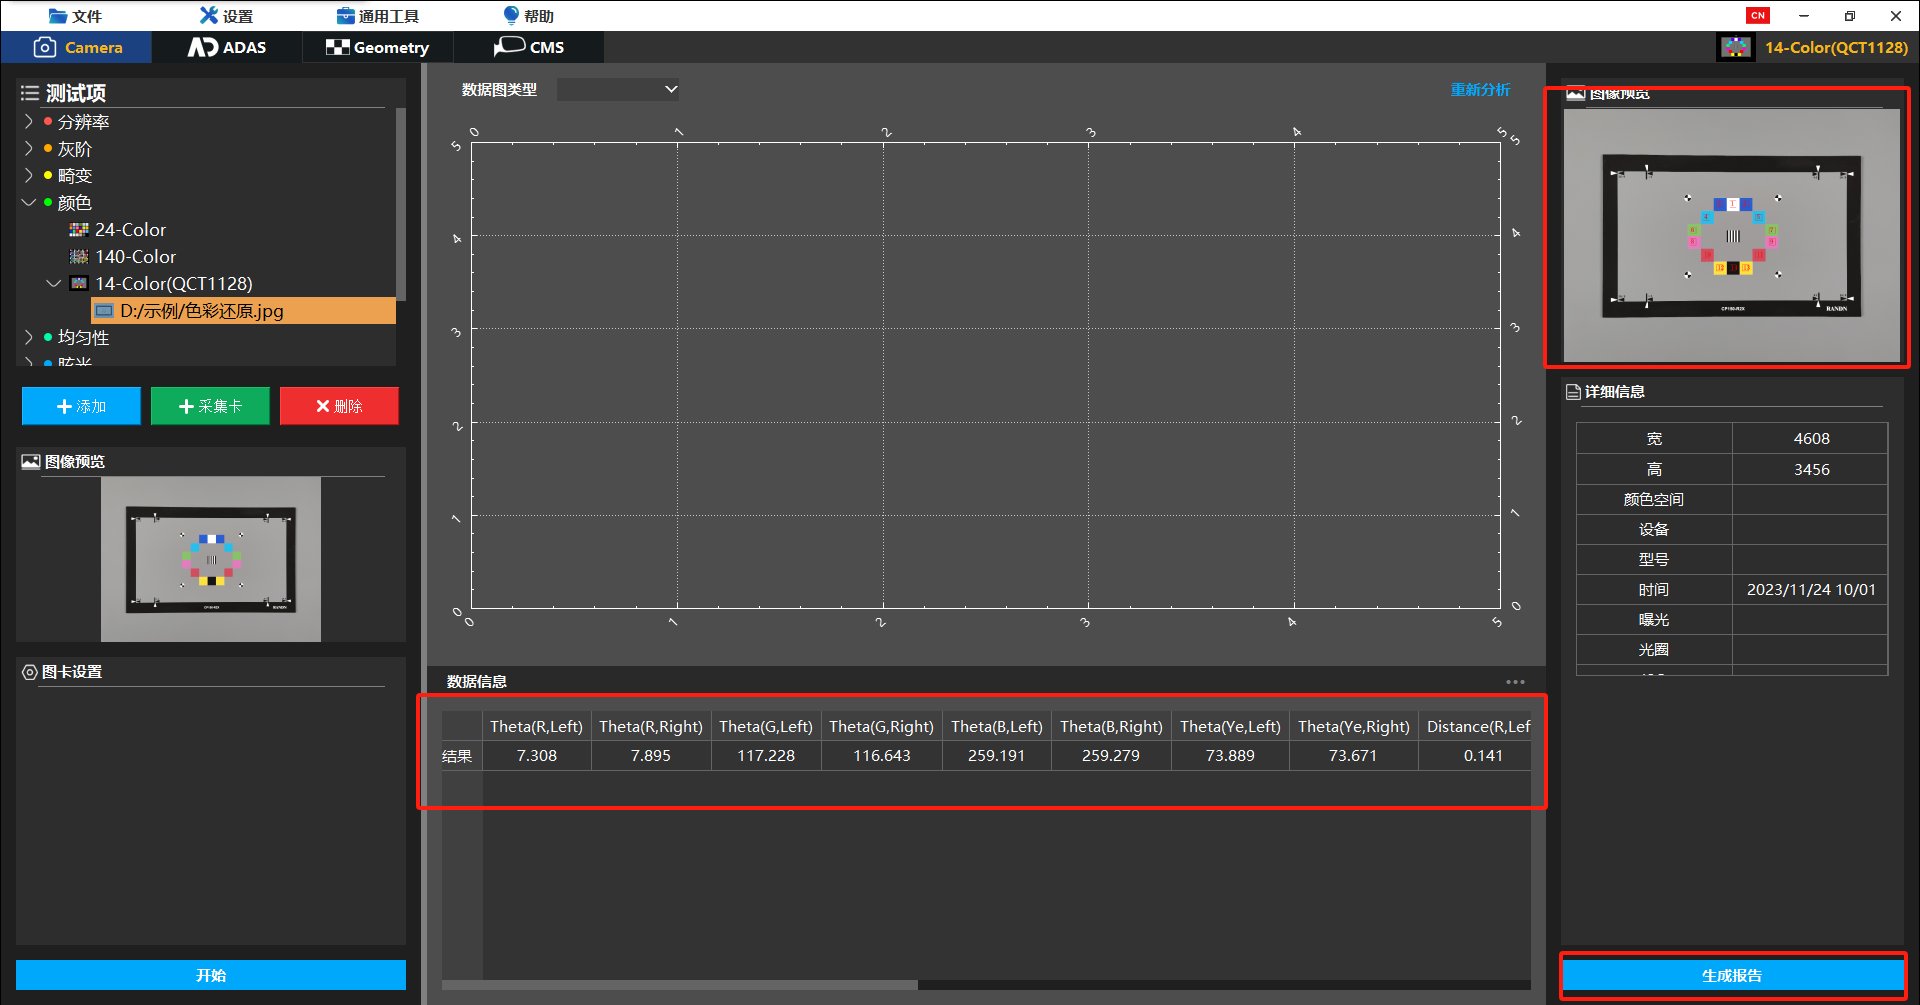Screen dimensions: 1920x1005
Task: Expand the 分辨率 resolution tree node
Action: coord(29,121)
